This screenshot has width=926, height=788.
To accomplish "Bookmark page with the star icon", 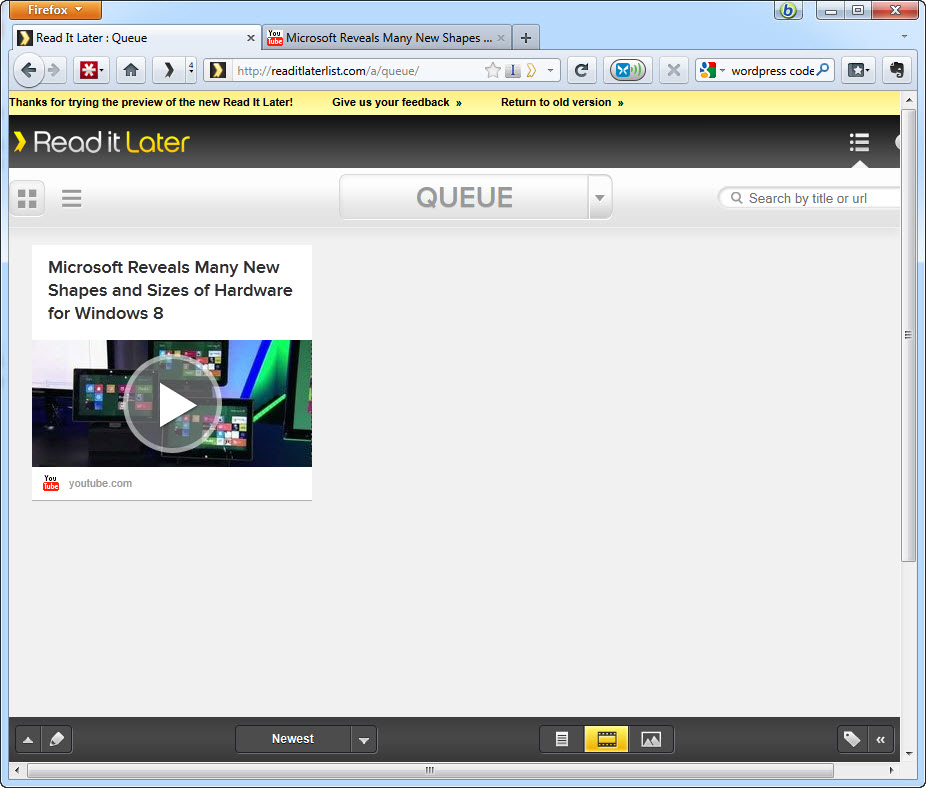I will click(x=492, y=70).
